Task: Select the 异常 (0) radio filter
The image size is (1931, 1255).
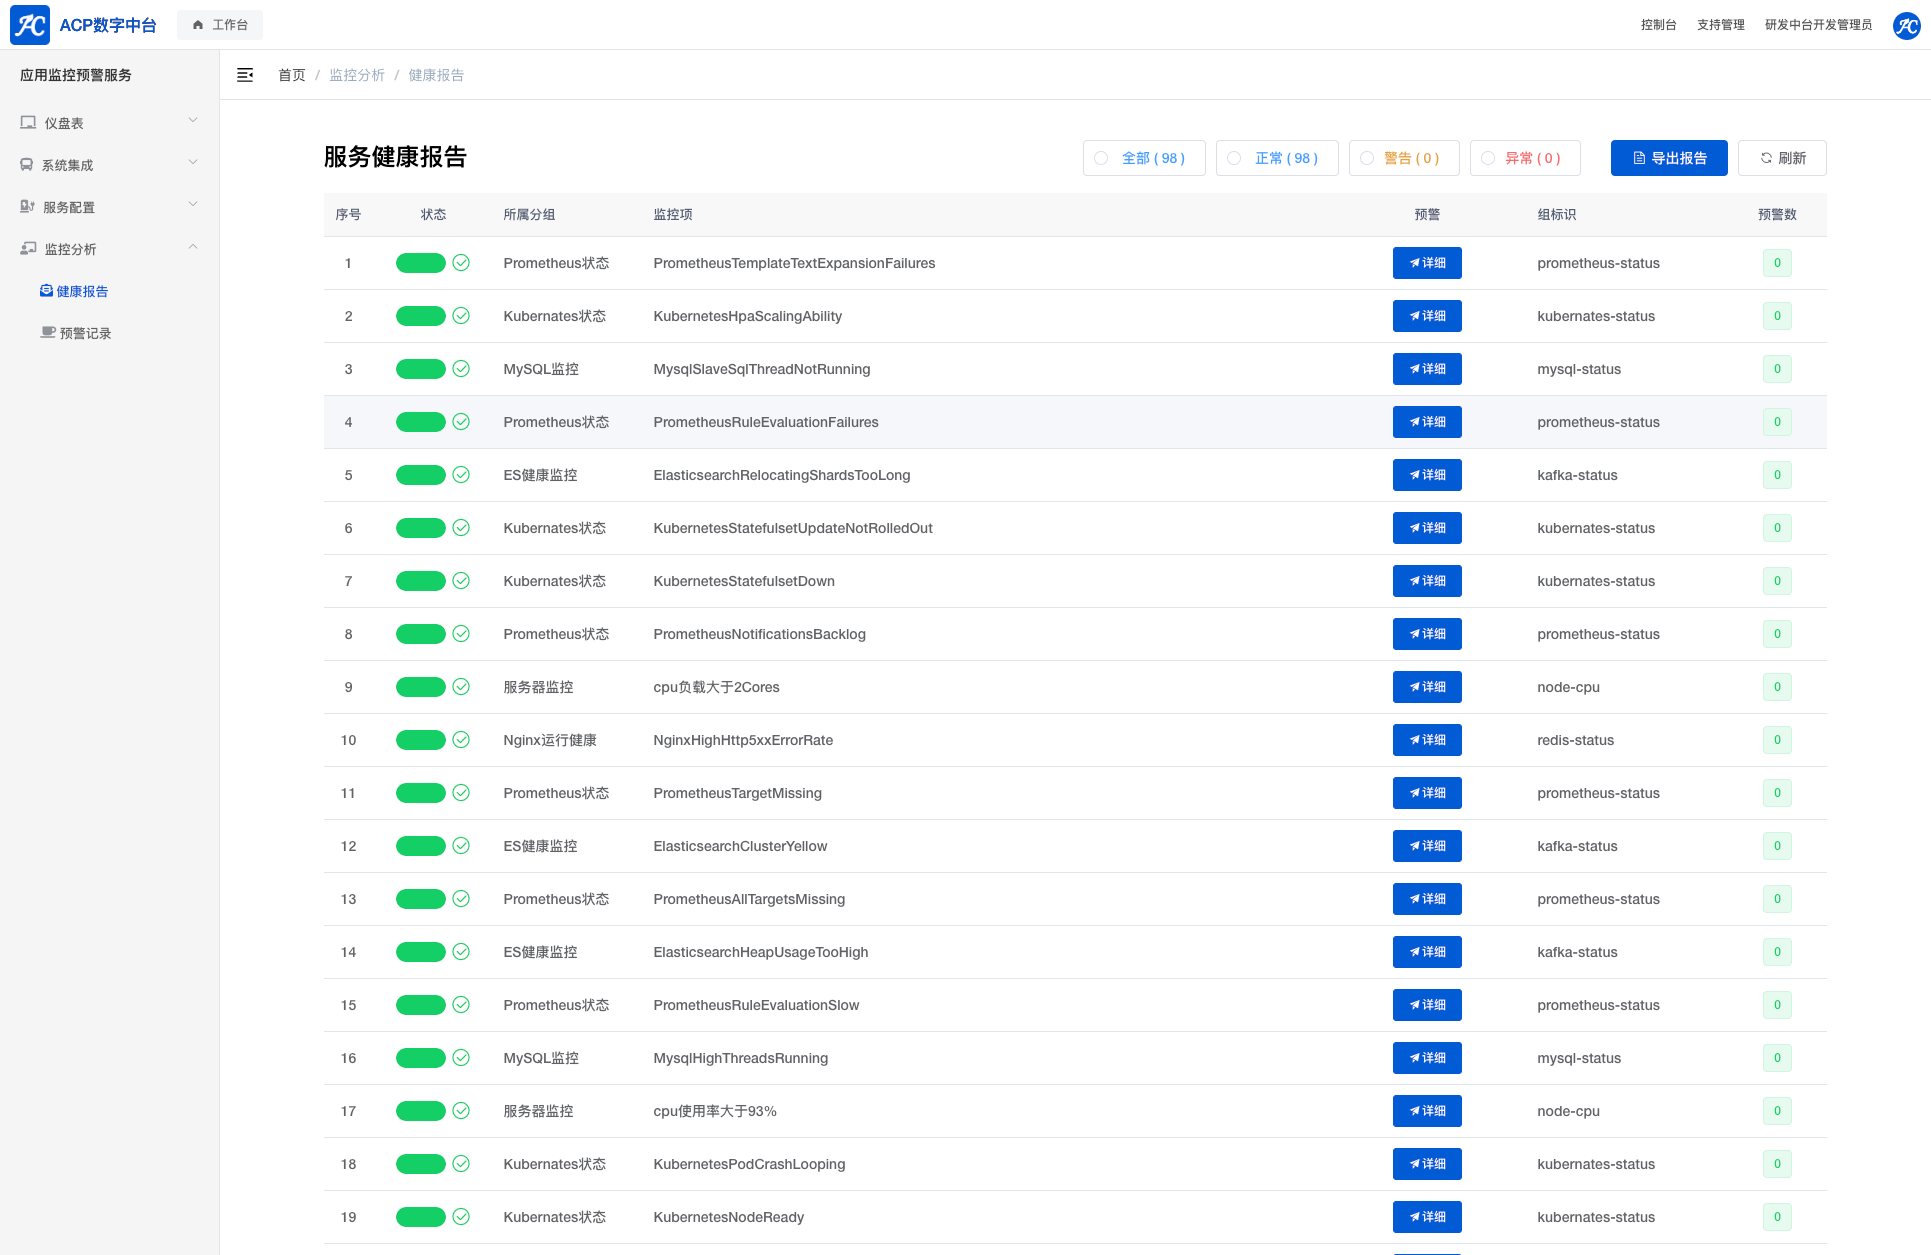Action: click(1488, 158)
